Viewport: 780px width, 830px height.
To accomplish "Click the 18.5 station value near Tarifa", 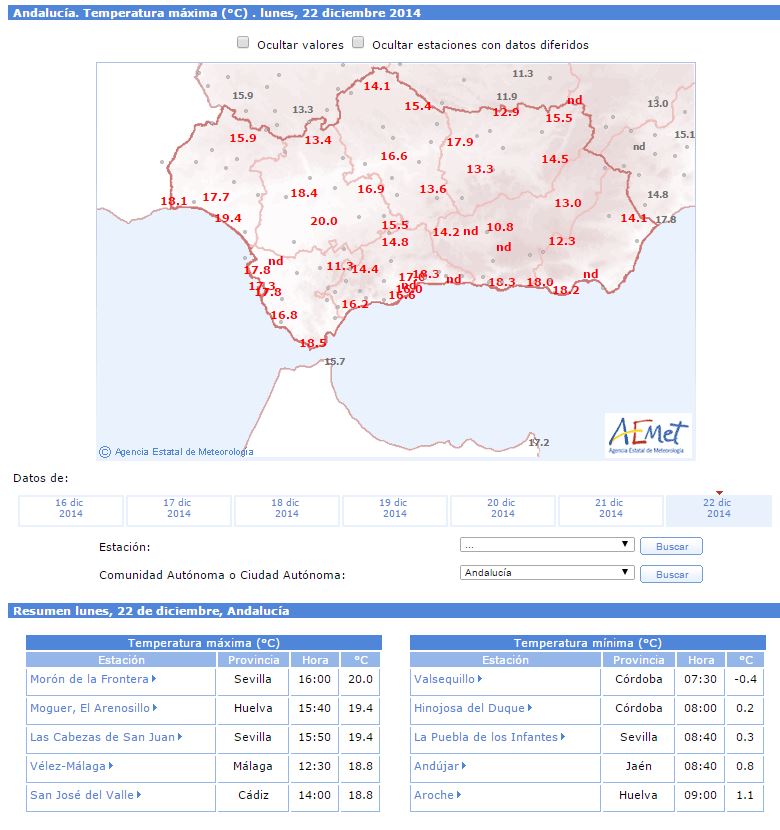I will click(x=313, y=343).
